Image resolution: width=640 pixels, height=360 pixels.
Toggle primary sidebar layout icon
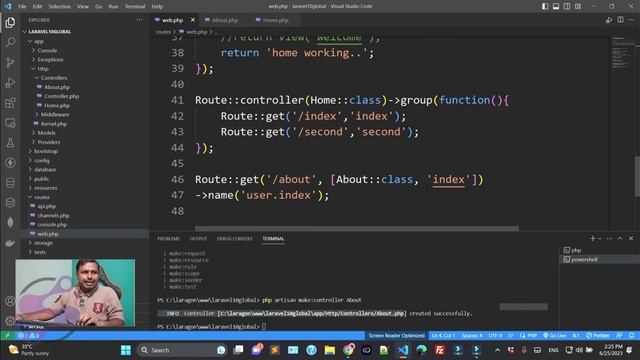545,6
